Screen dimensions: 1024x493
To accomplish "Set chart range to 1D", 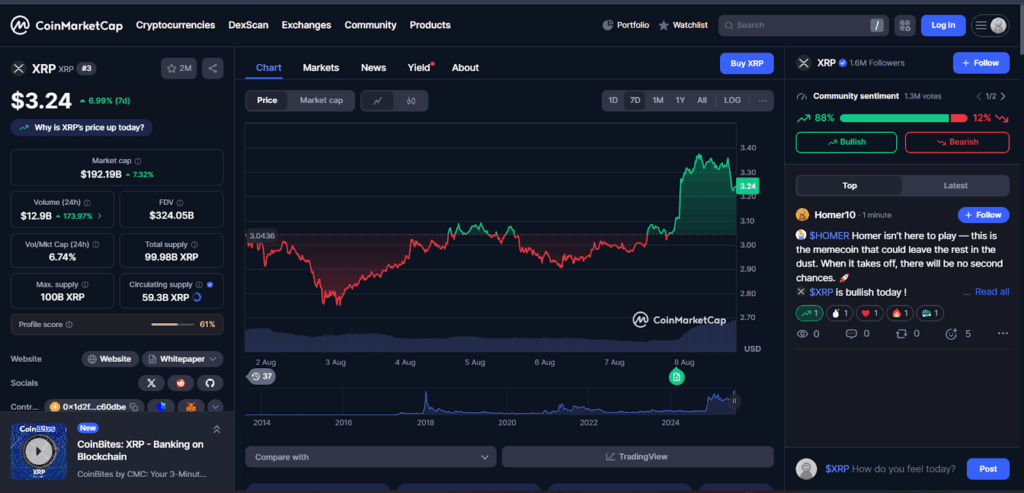I will click(613, 101).
